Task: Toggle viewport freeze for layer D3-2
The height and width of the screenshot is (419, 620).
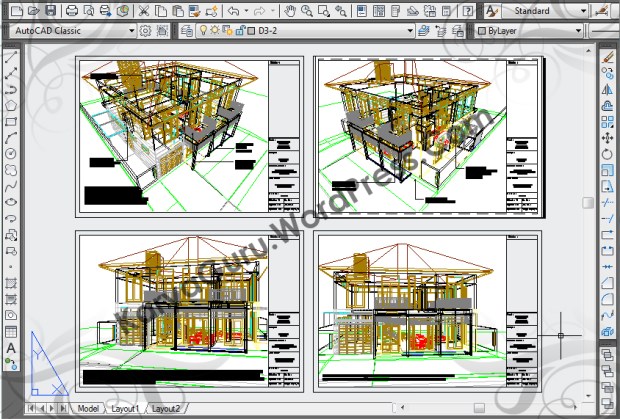Action: click(x=227, y=30)
